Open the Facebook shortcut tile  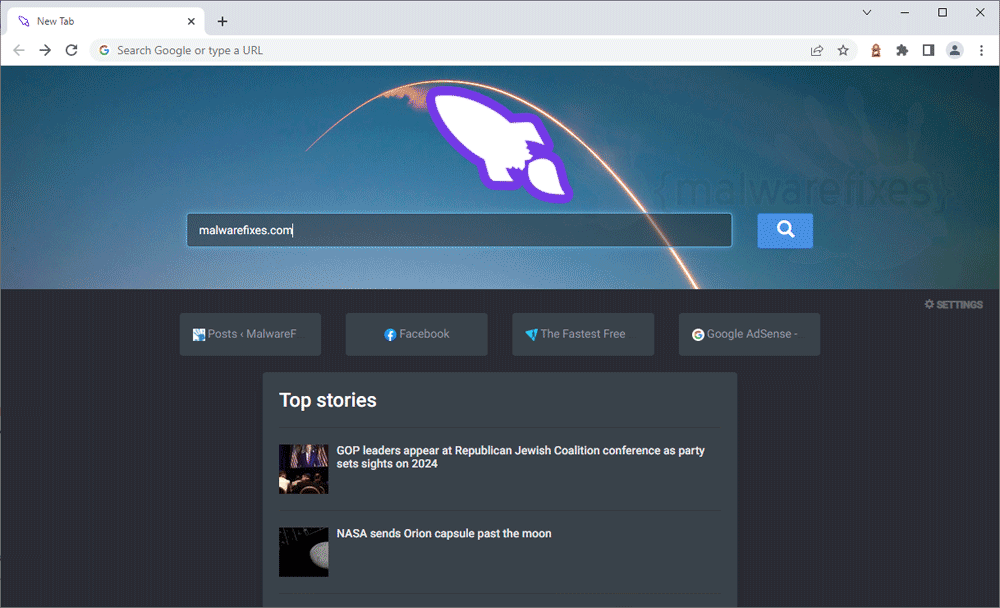[x=416, y=334]
